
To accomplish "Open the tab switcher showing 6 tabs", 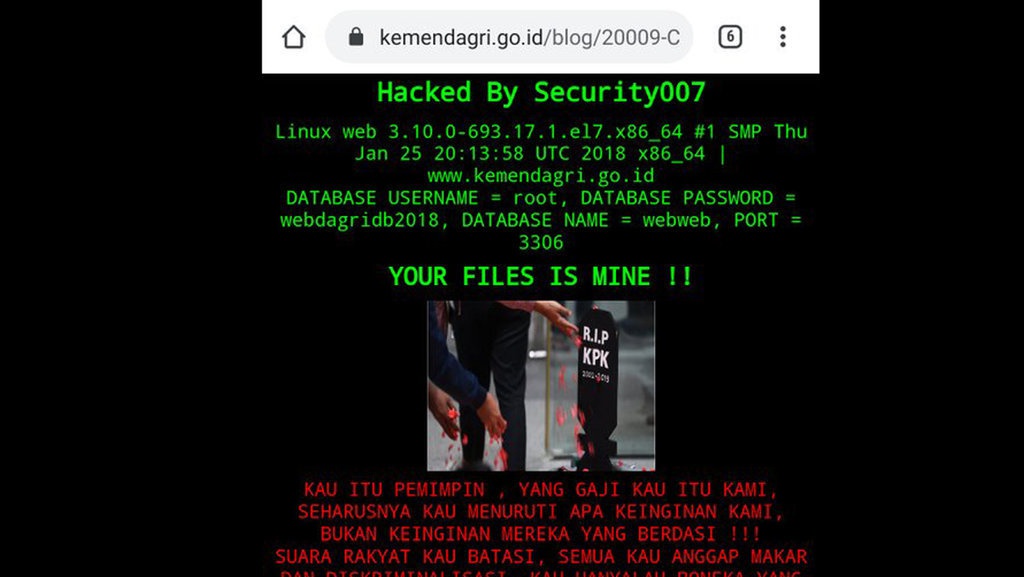I will (x=730, y=37).
